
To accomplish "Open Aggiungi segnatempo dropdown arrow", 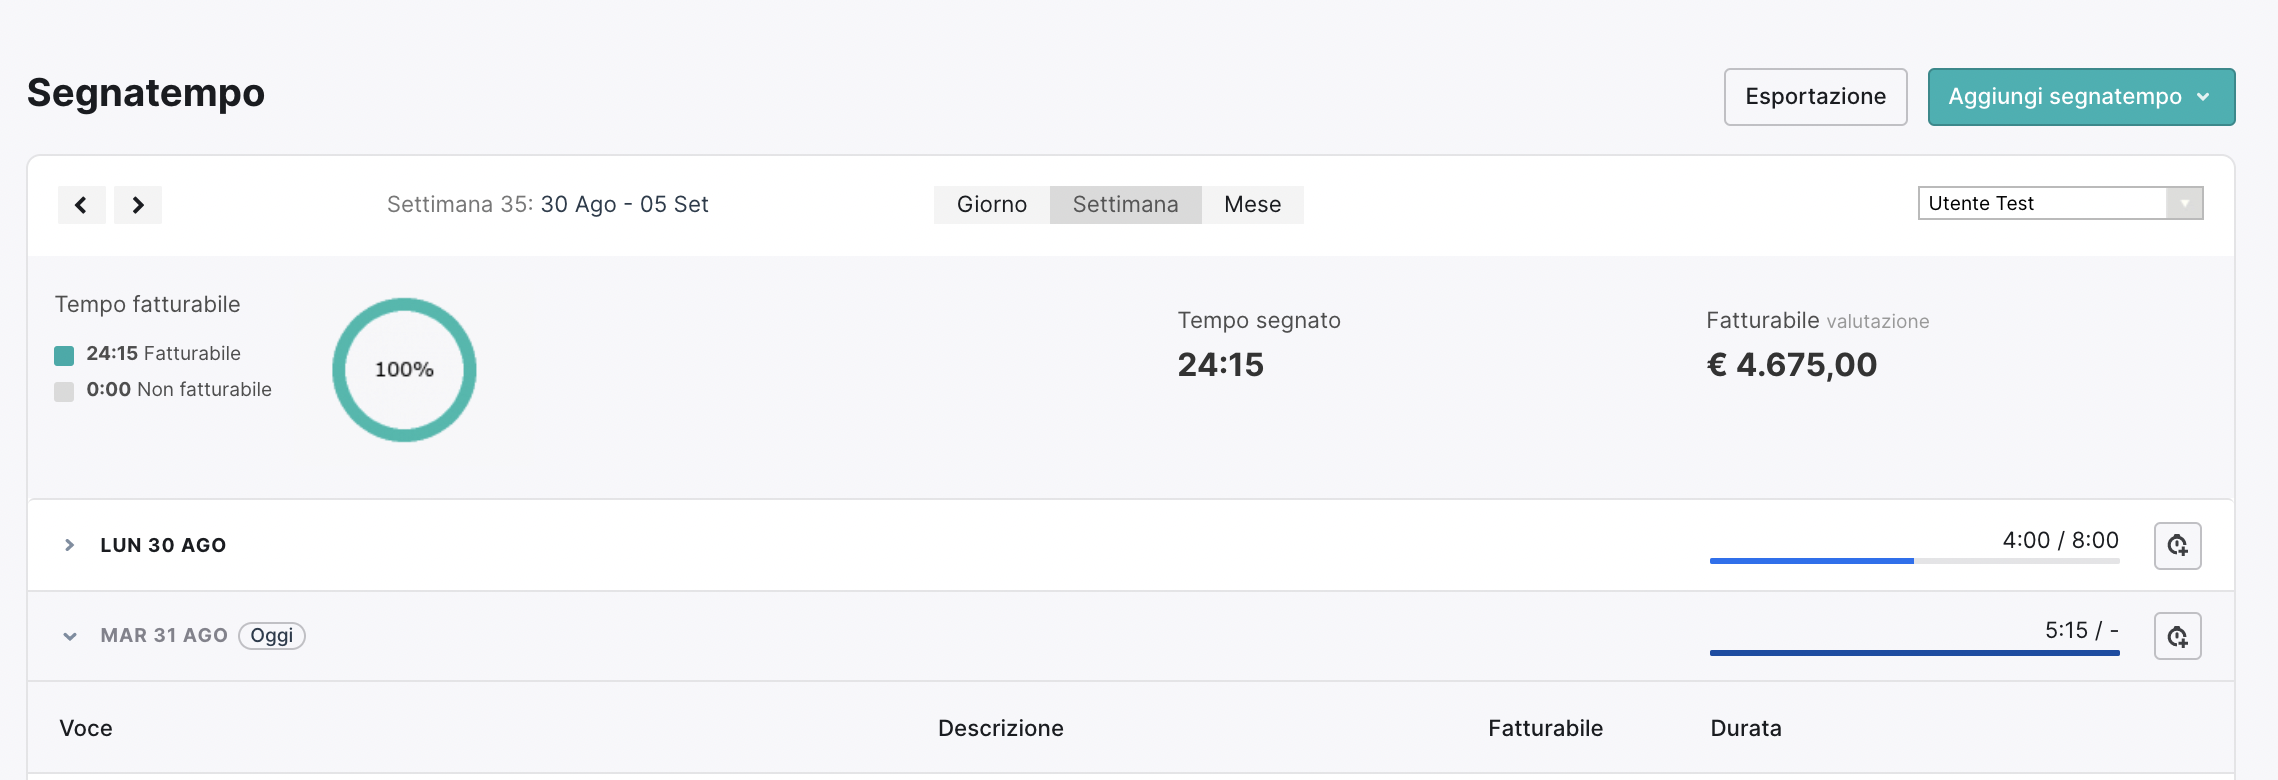I will pos(2203,97).
